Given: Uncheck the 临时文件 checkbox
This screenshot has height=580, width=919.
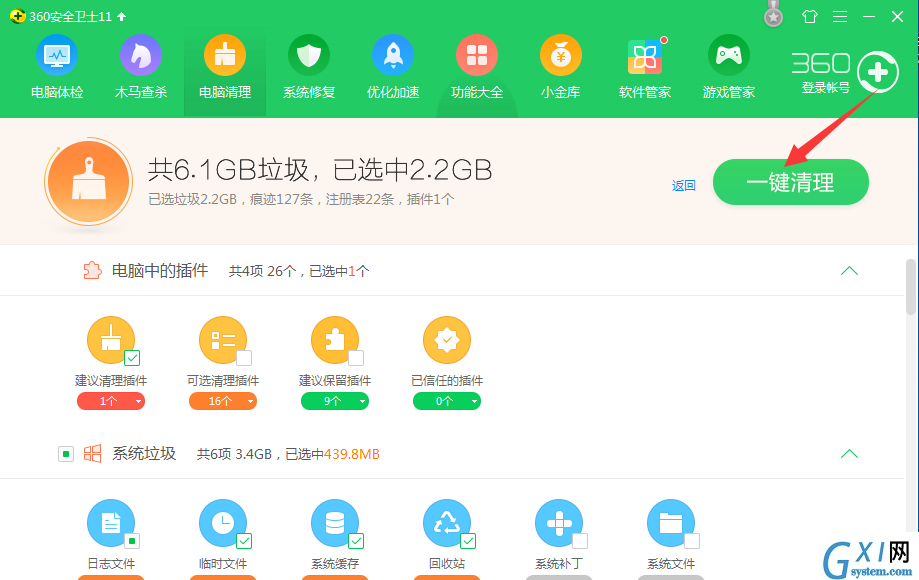Looking at the screenshot, I should (x=244, y=541).
